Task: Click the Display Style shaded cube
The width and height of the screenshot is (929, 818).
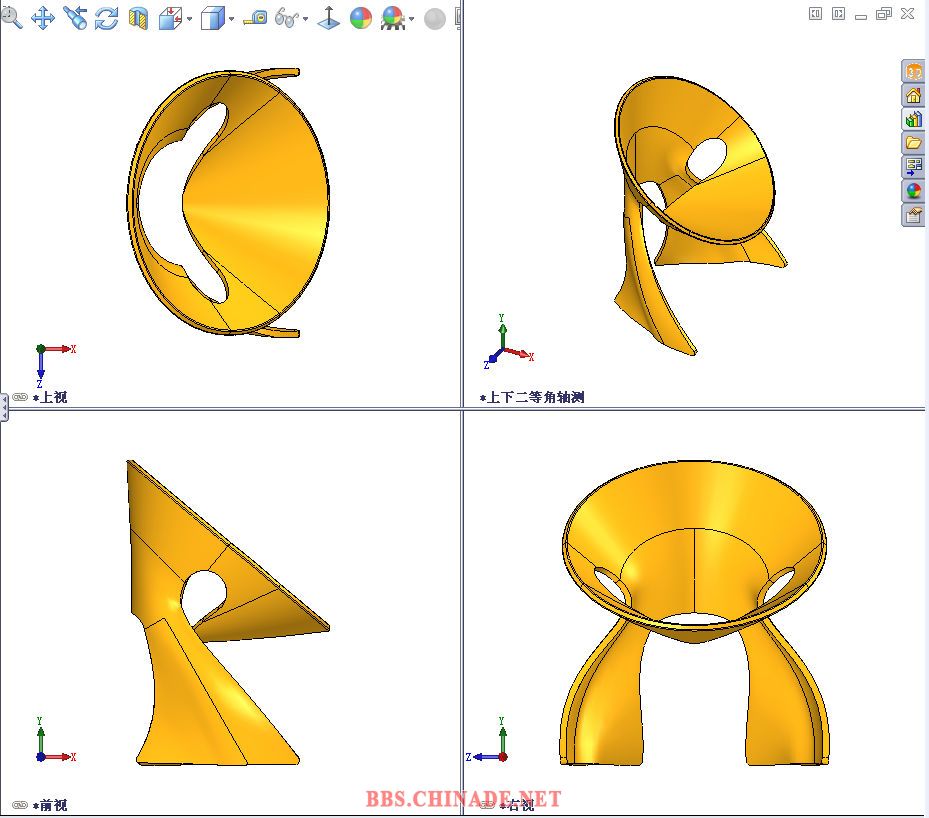Action: (213, 18)
